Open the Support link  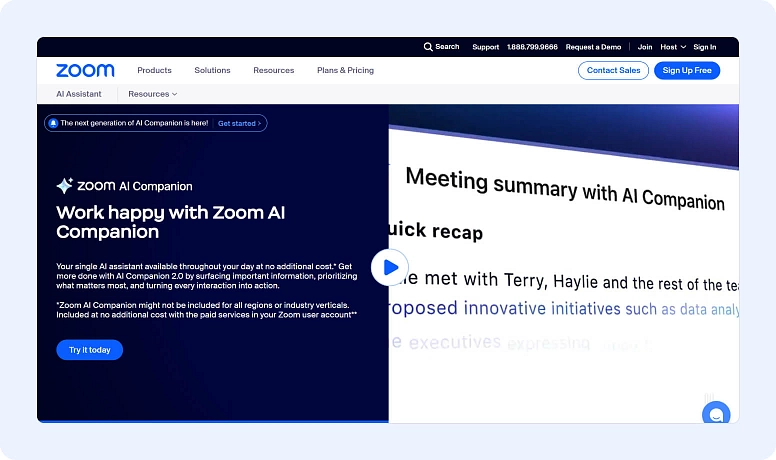[485, 47]
